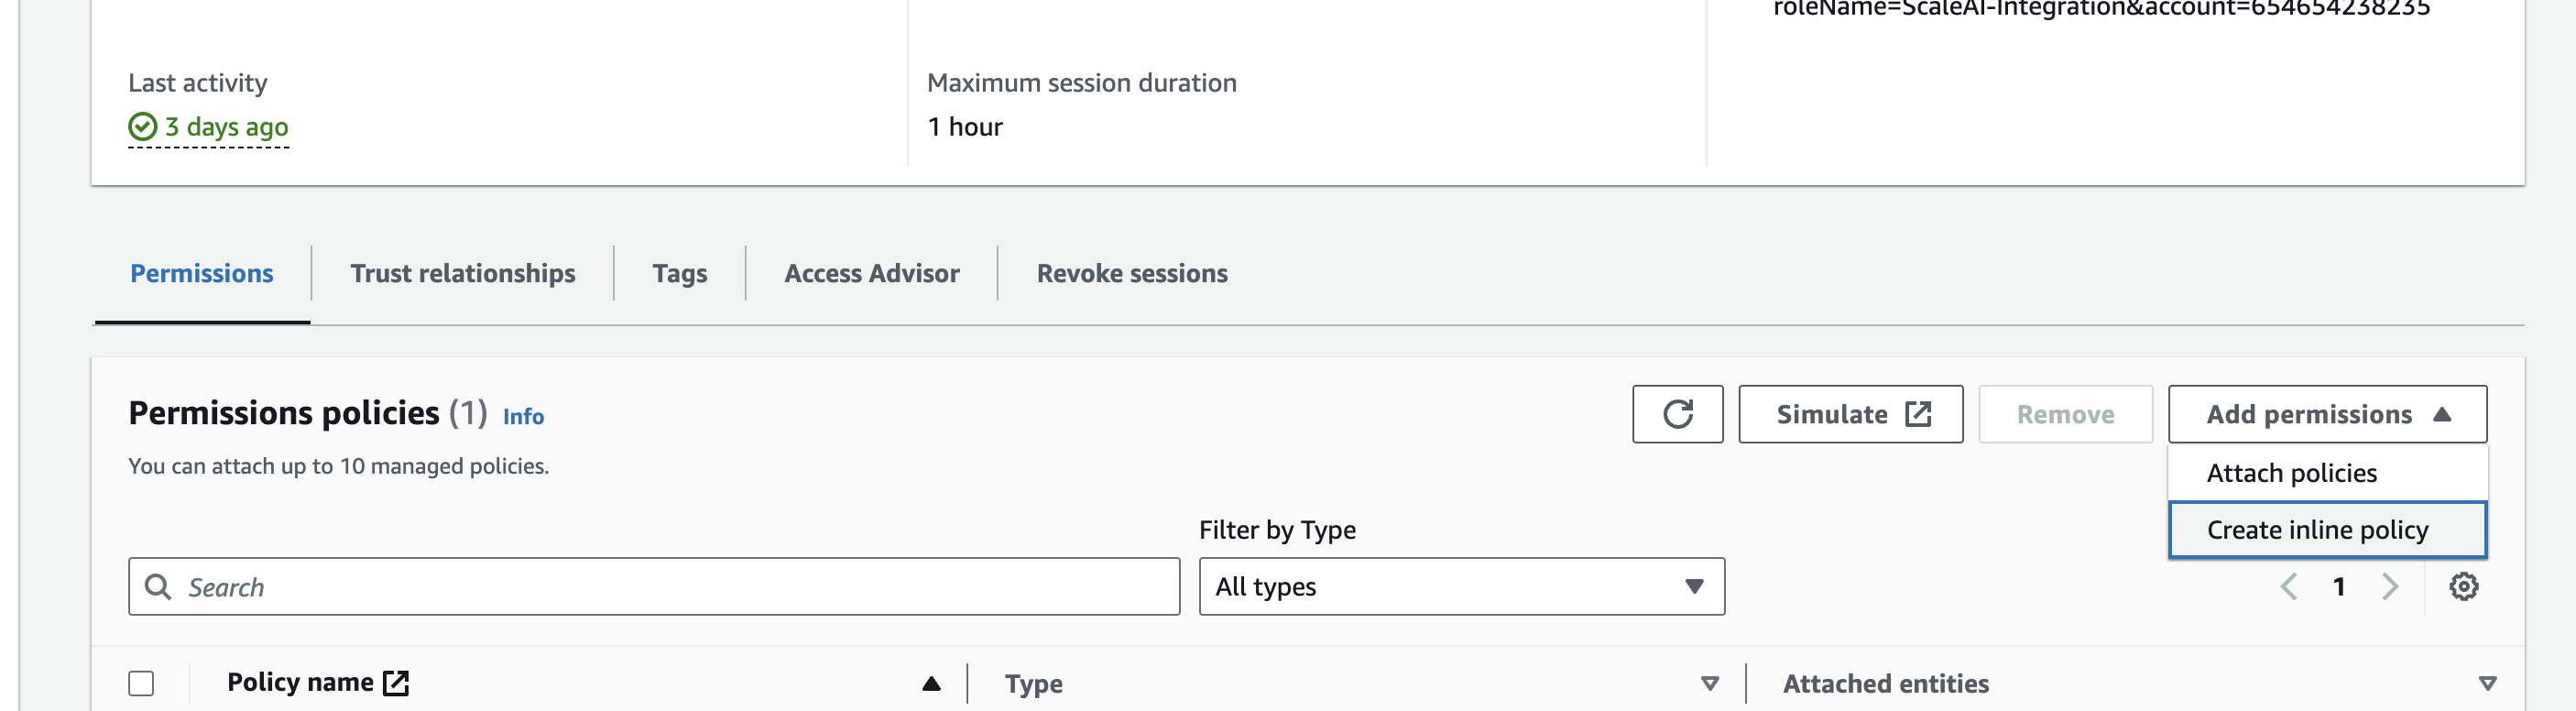Screen dimensions: 2576x711
Task: Go to next page of policies
Action: pyautogui.click(x=2390, y=587)
